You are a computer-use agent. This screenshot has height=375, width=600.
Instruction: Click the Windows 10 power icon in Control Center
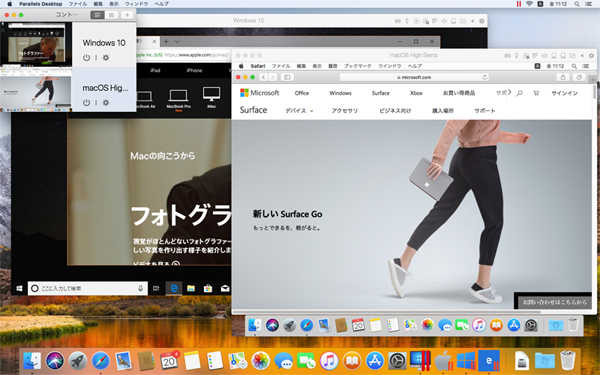86,58
